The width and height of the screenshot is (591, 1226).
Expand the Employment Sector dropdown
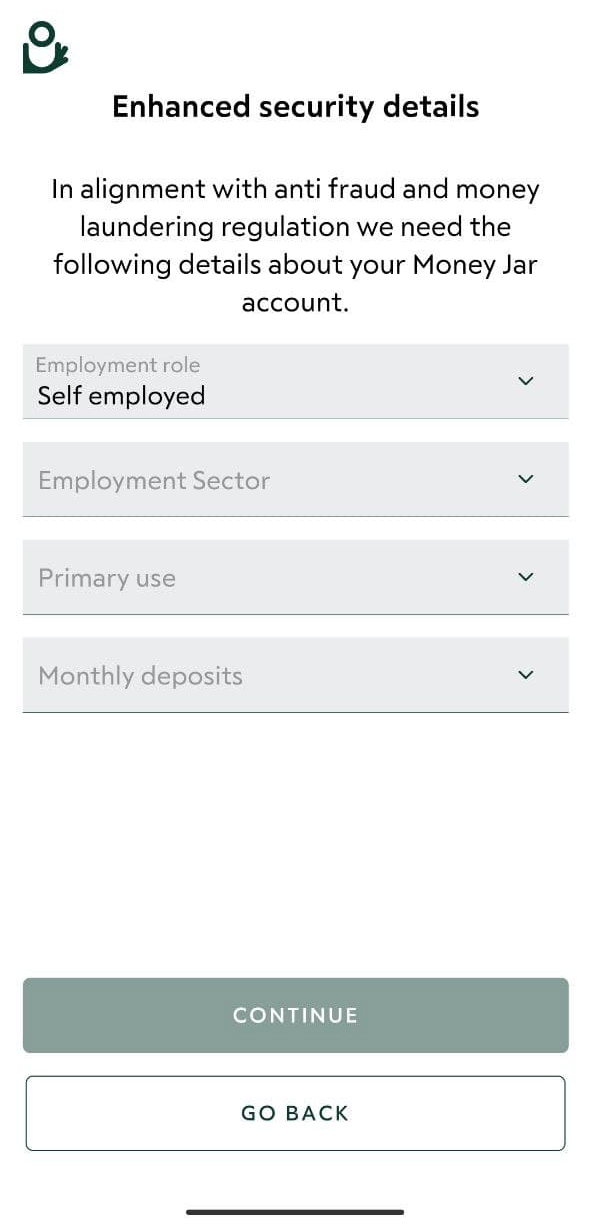pos(295,479)
